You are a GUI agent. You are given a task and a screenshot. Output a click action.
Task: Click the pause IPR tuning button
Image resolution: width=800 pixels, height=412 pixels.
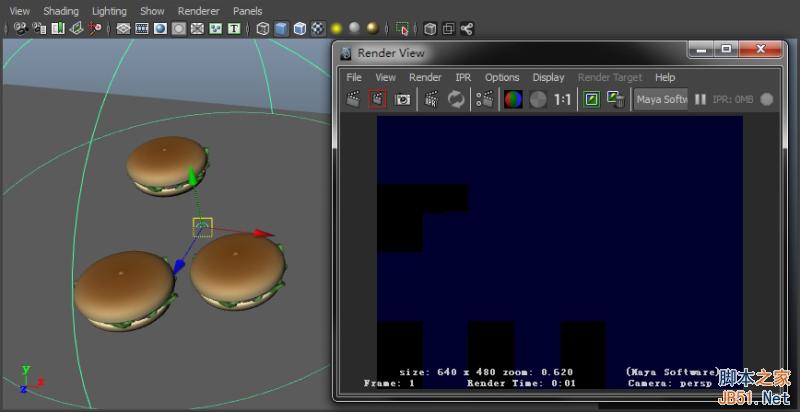[701, 99]
